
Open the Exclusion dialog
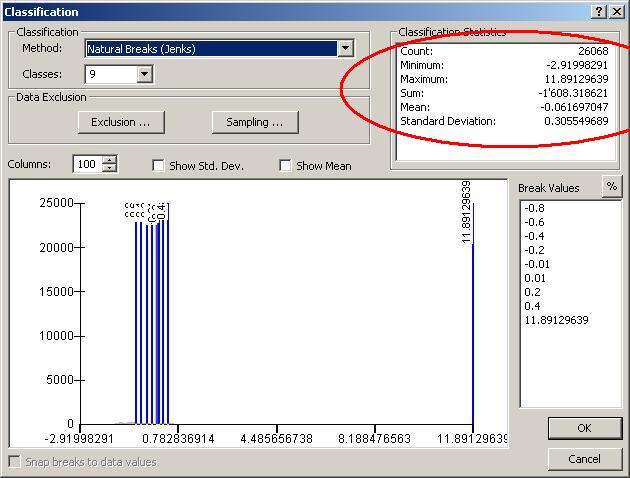point(121,122)
